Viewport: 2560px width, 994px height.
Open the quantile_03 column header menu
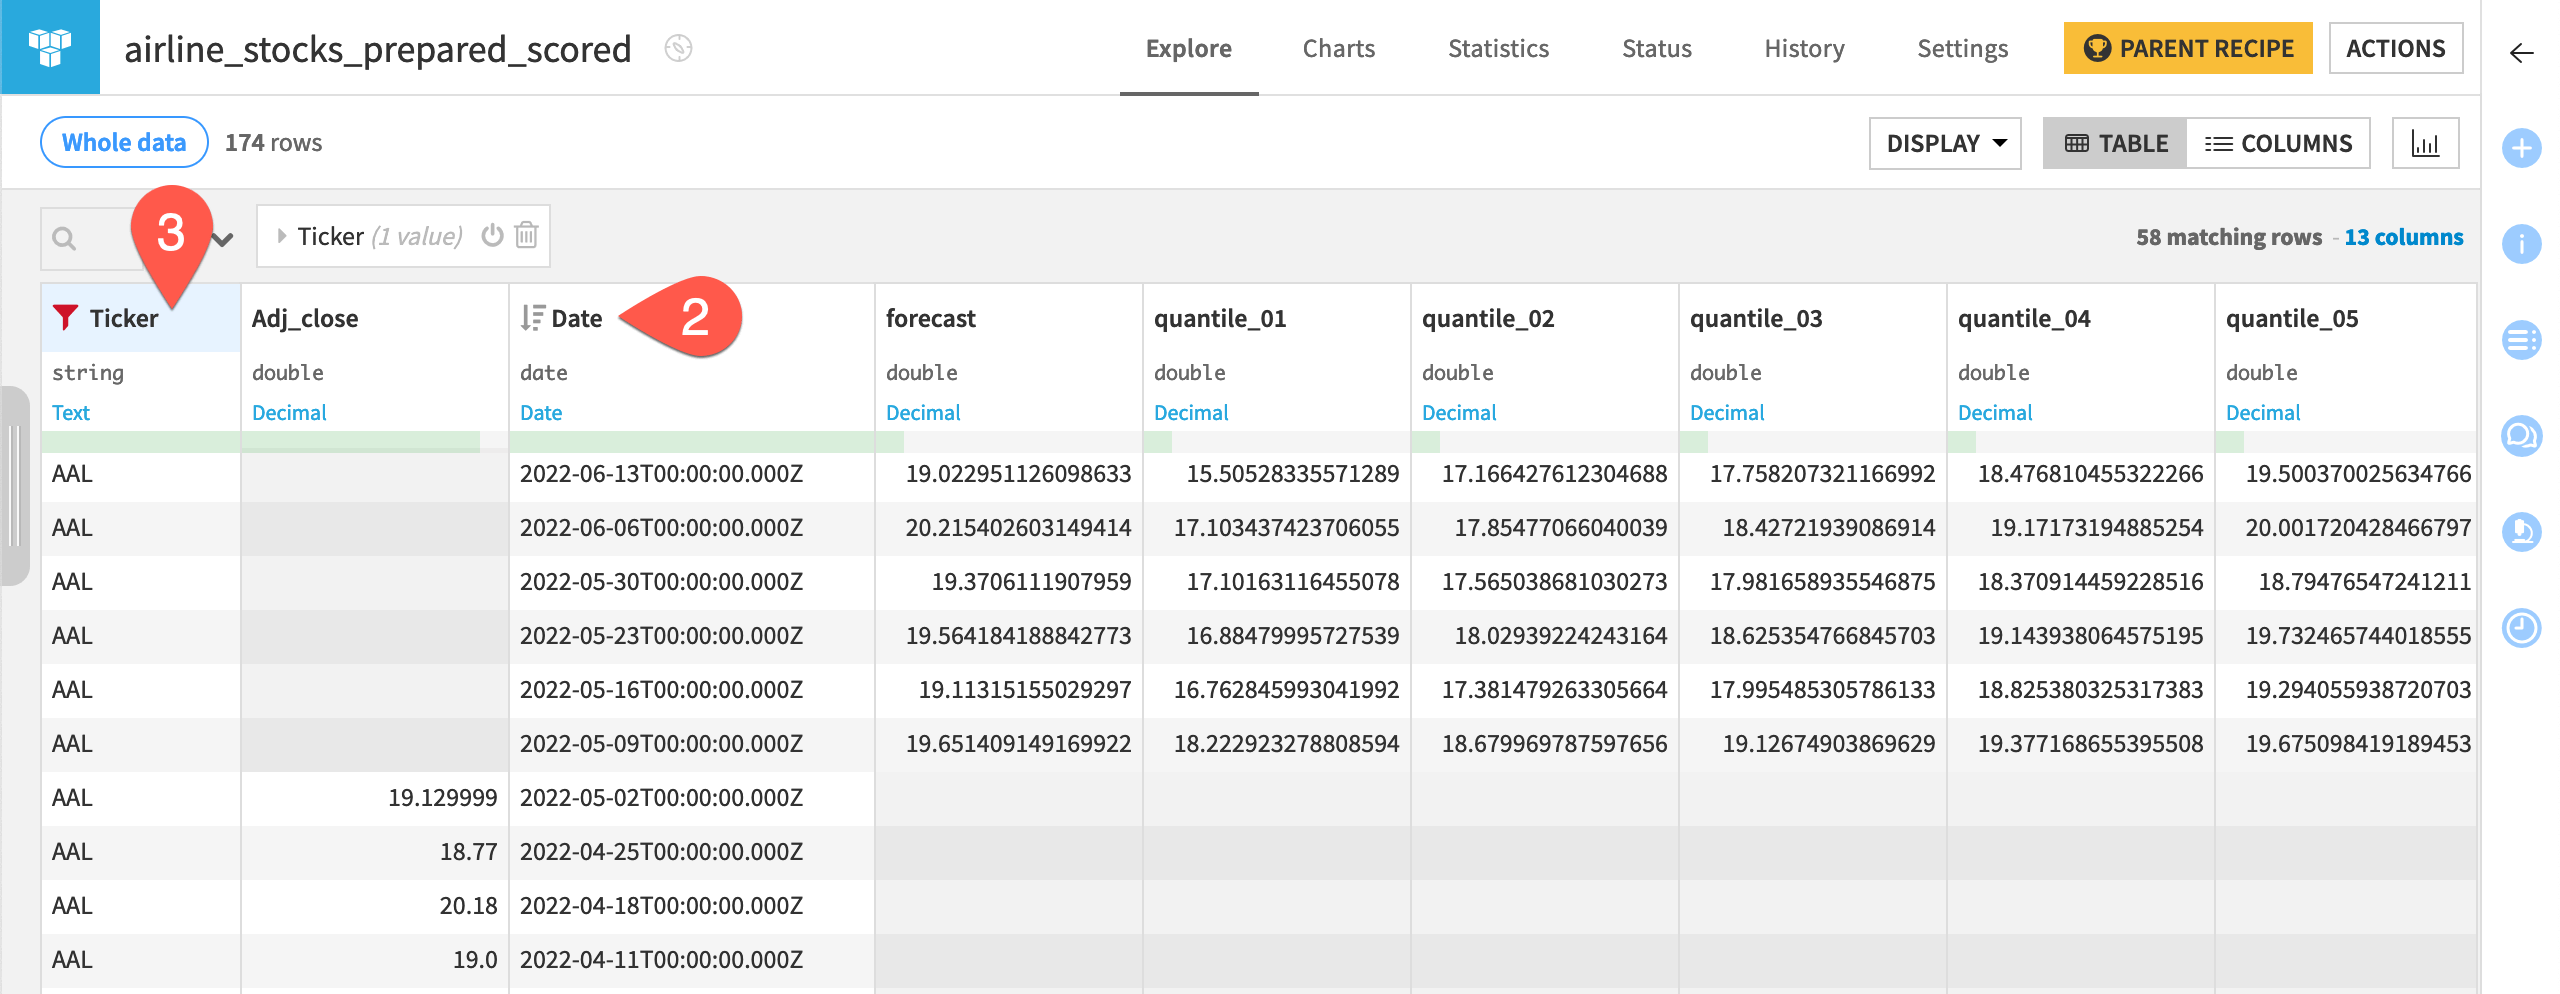1756,318
